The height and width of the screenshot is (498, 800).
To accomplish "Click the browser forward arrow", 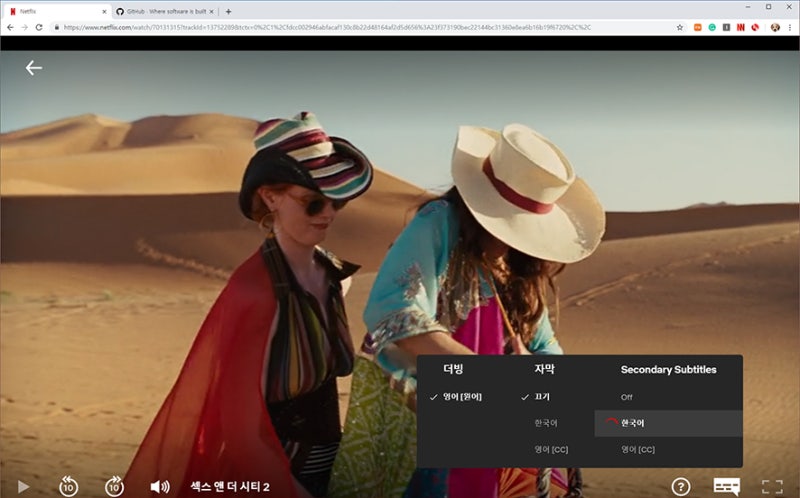I will tap(24, 27).
